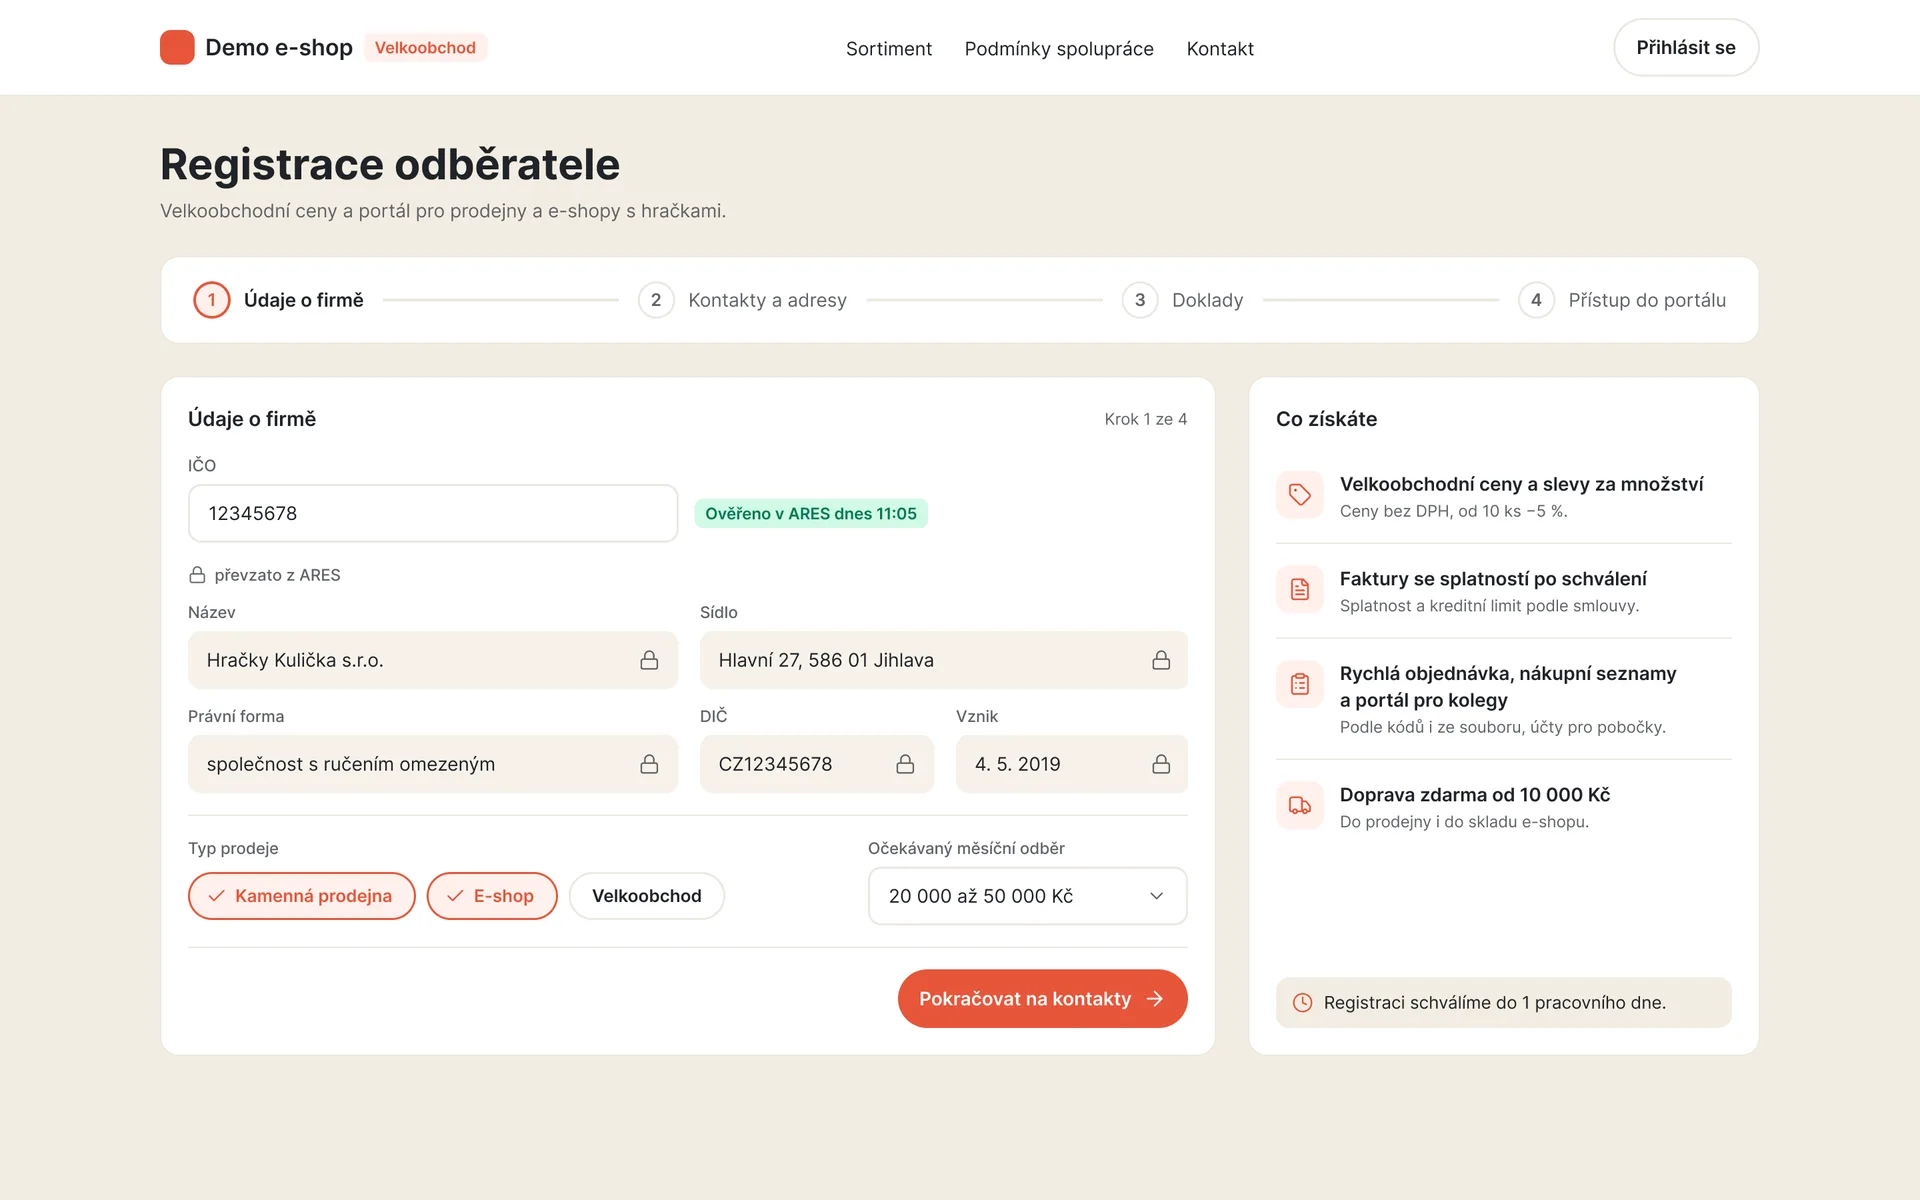Click into the IČO input field

(x=433, y=514)
